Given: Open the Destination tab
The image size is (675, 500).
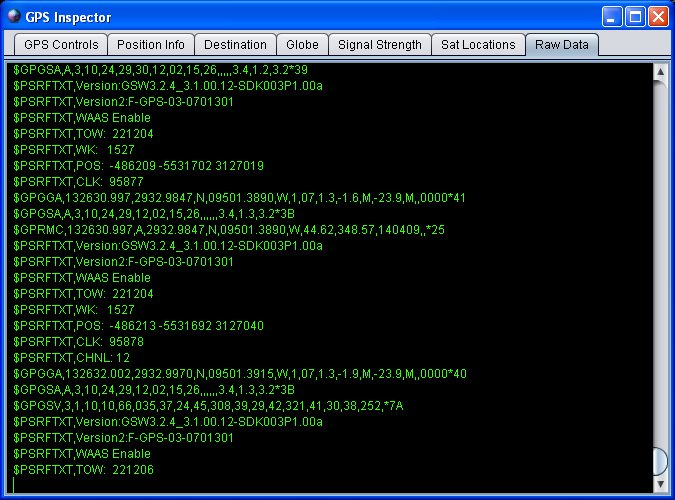Looking at the screenshot, I should (x=235, y=45).
